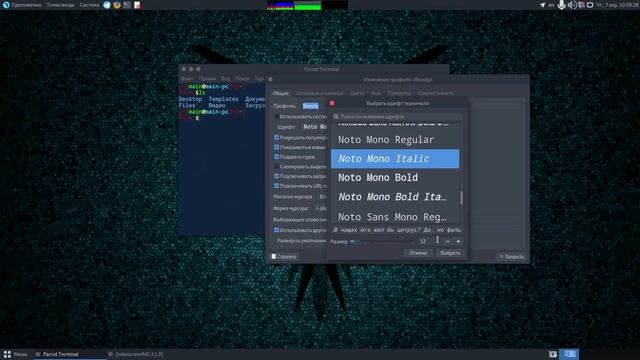Image resolution: width=640 pixels, height=360 pixels.
Task: Open 'Вид' menu in Parrot Terminal
Action: coord(225,78)
